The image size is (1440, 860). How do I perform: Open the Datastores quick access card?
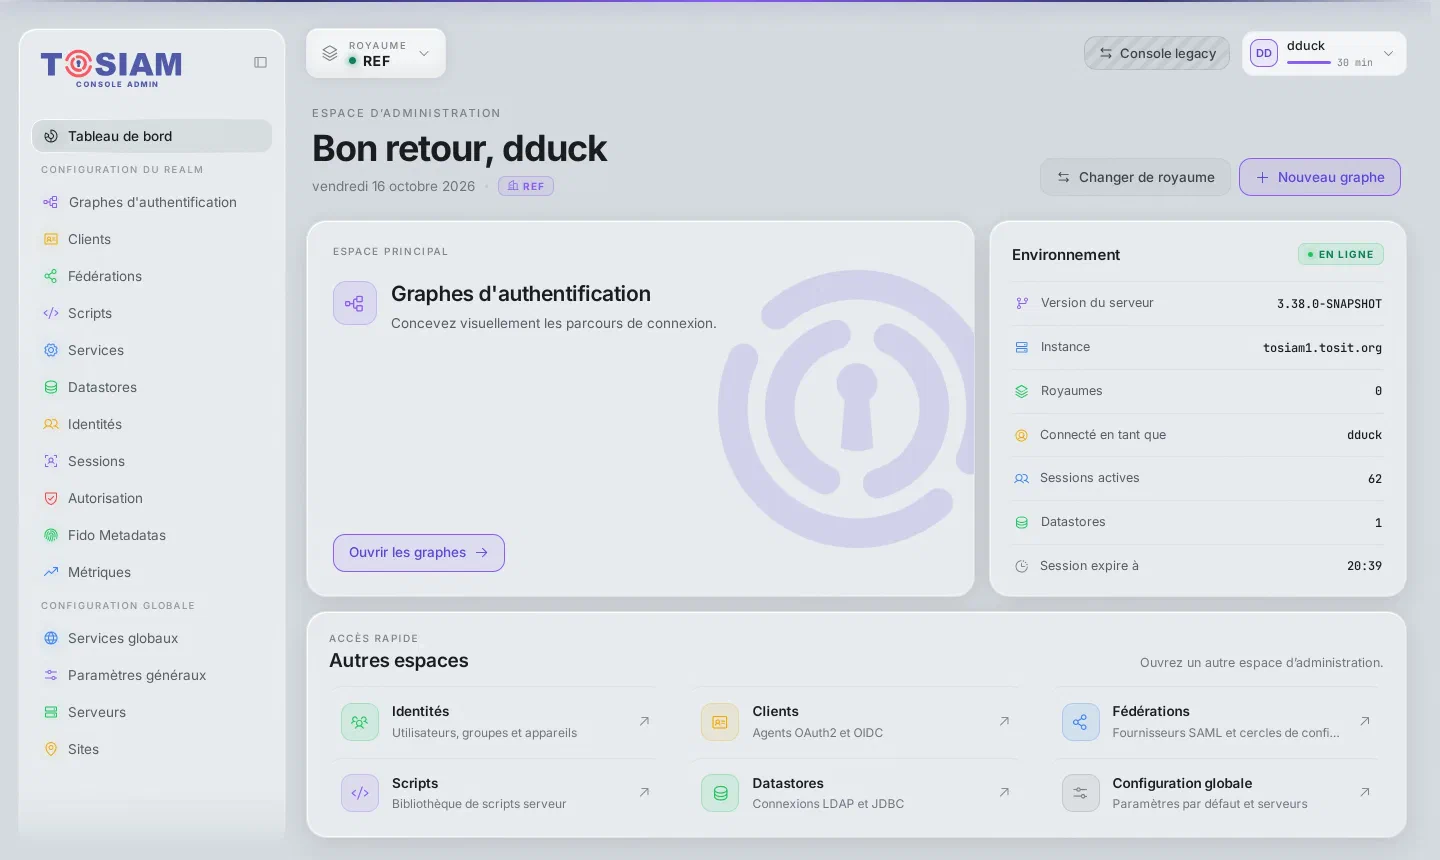pos(857,793)
